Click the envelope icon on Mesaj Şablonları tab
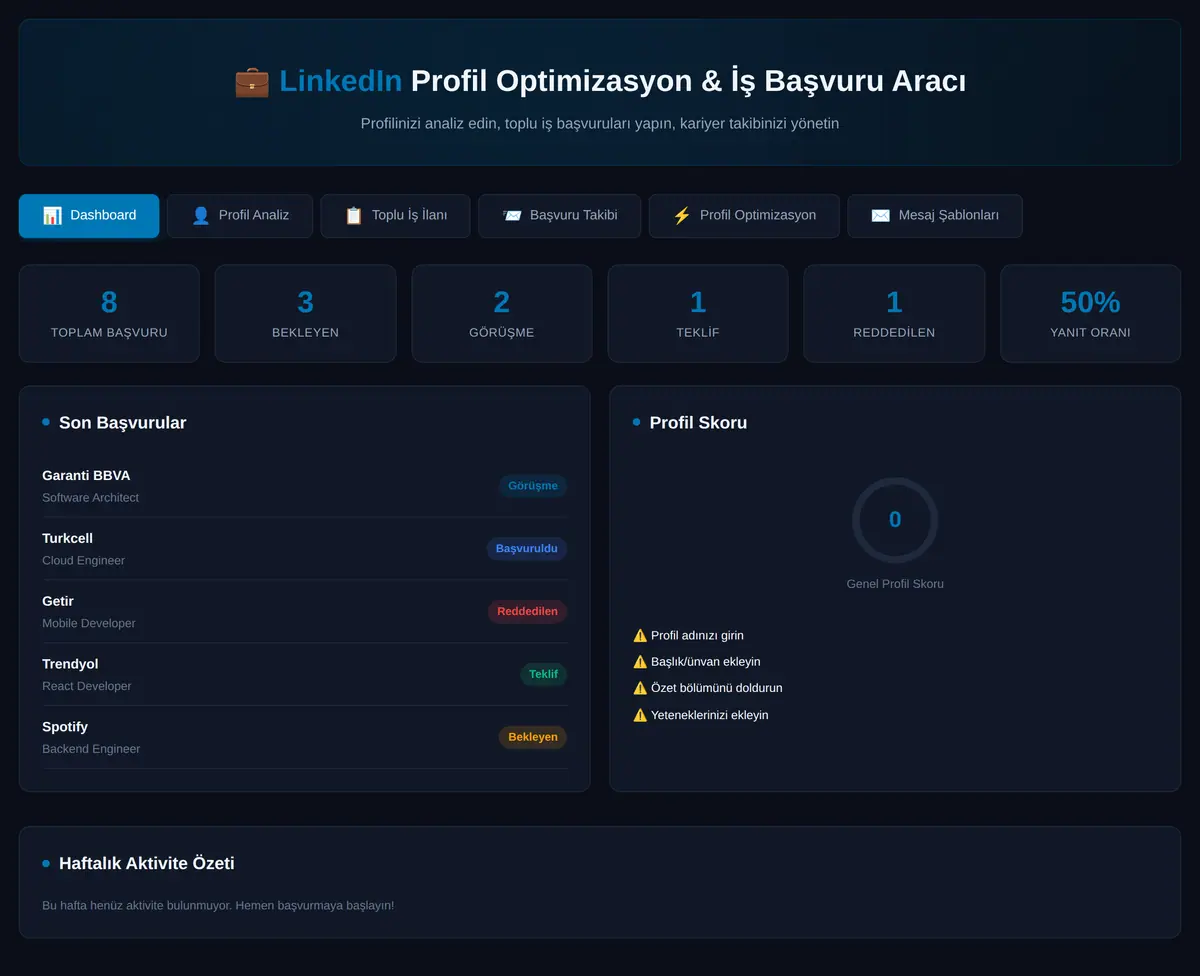The image size is (1200, 976). [x=880, y=216]
